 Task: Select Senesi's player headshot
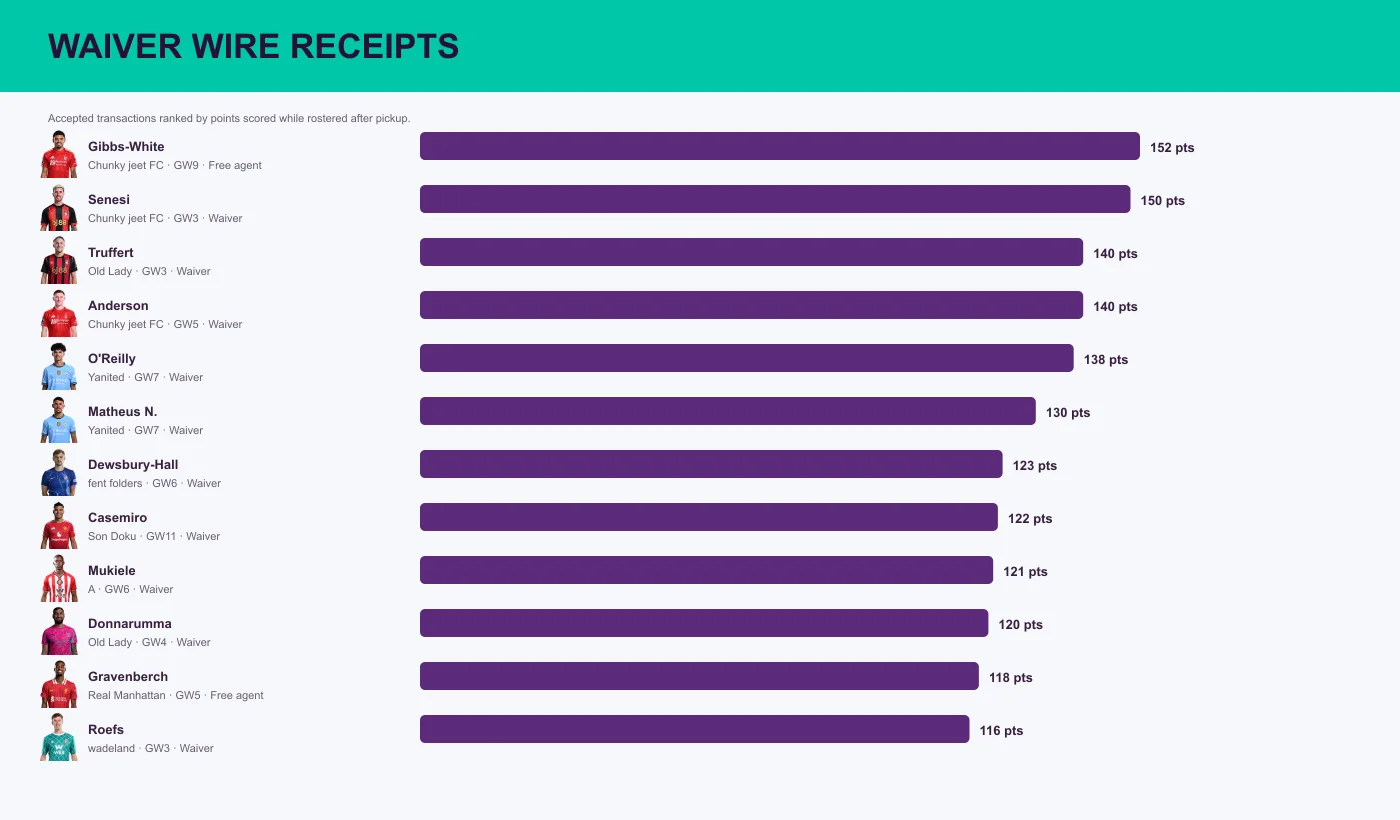coord(59,207)
